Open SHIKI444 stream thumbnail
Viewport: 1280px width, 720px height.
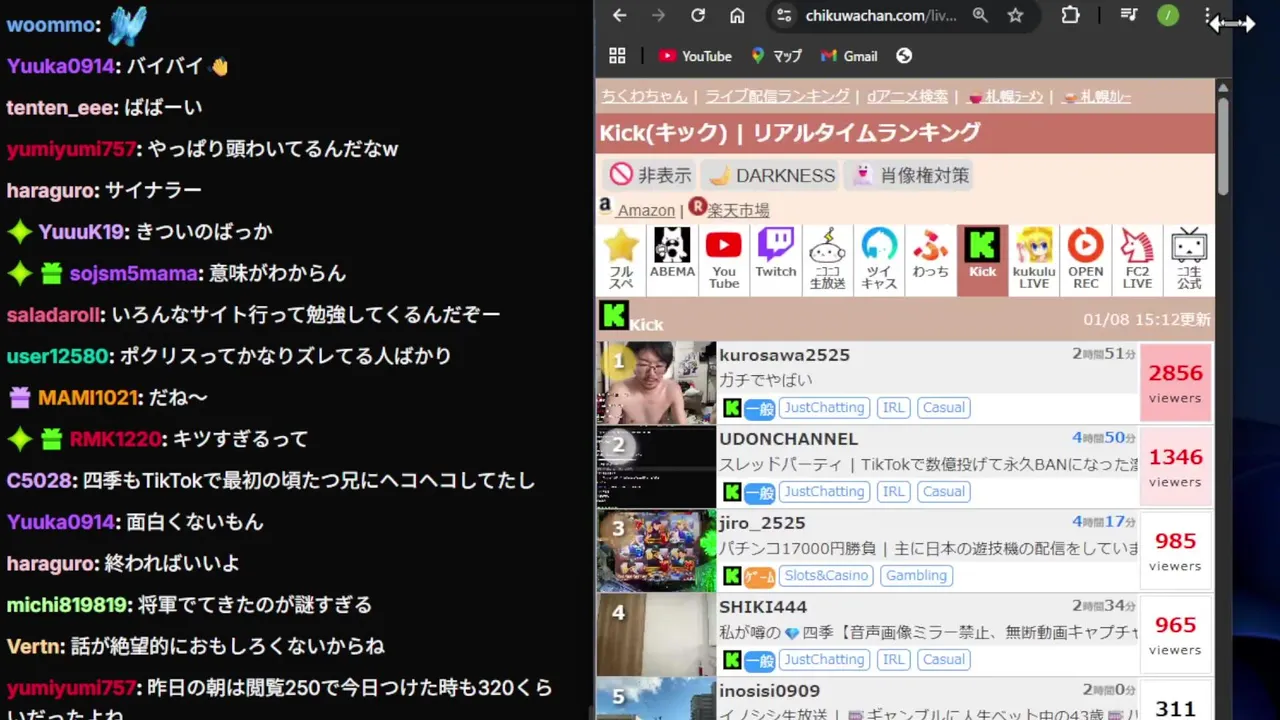657,635
